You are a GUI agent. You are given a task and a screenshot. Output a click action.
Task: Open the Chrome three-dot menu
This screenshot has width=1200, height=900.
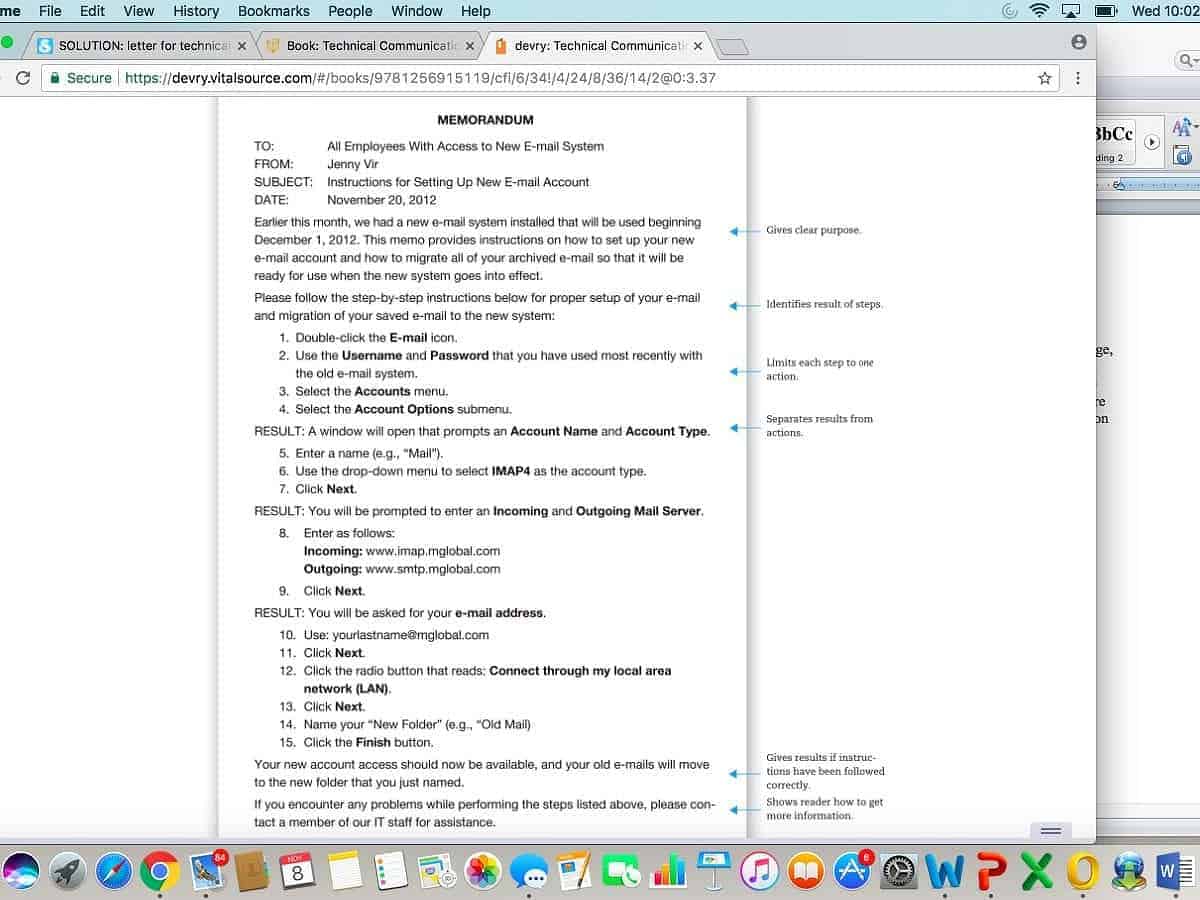[1077, 78]
